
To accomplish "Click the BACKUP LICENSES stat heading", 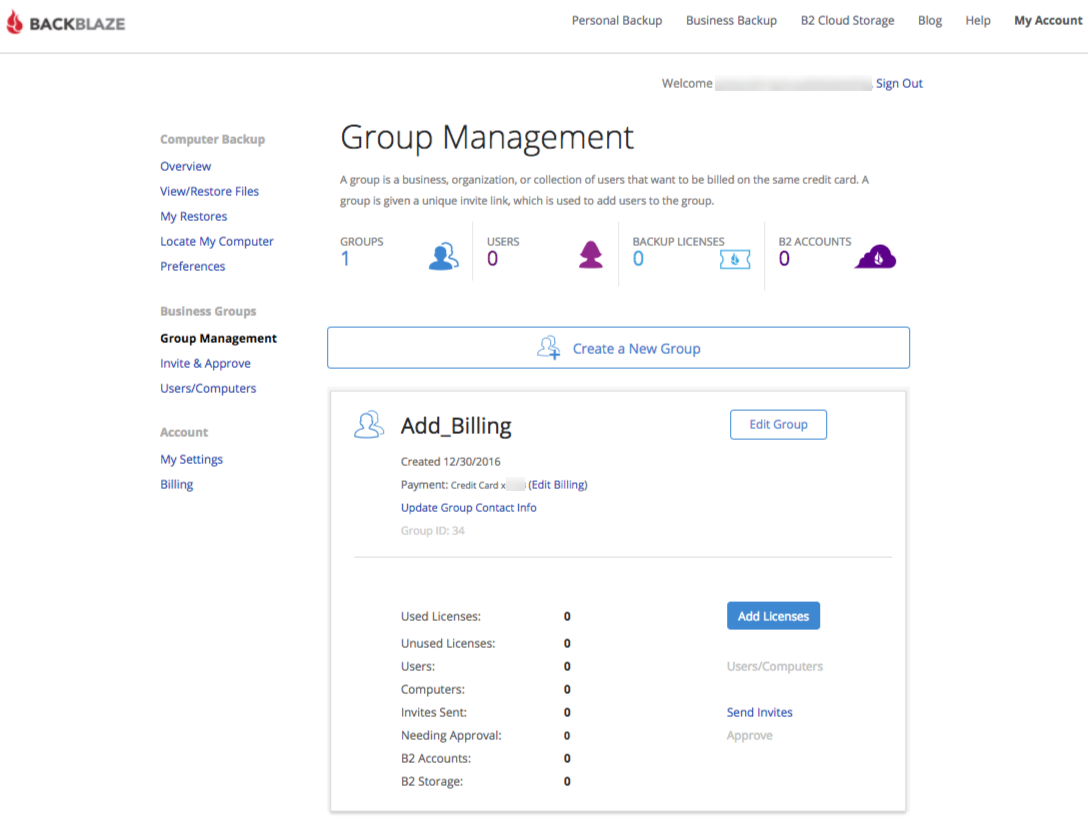I will [x=678, y=241].
